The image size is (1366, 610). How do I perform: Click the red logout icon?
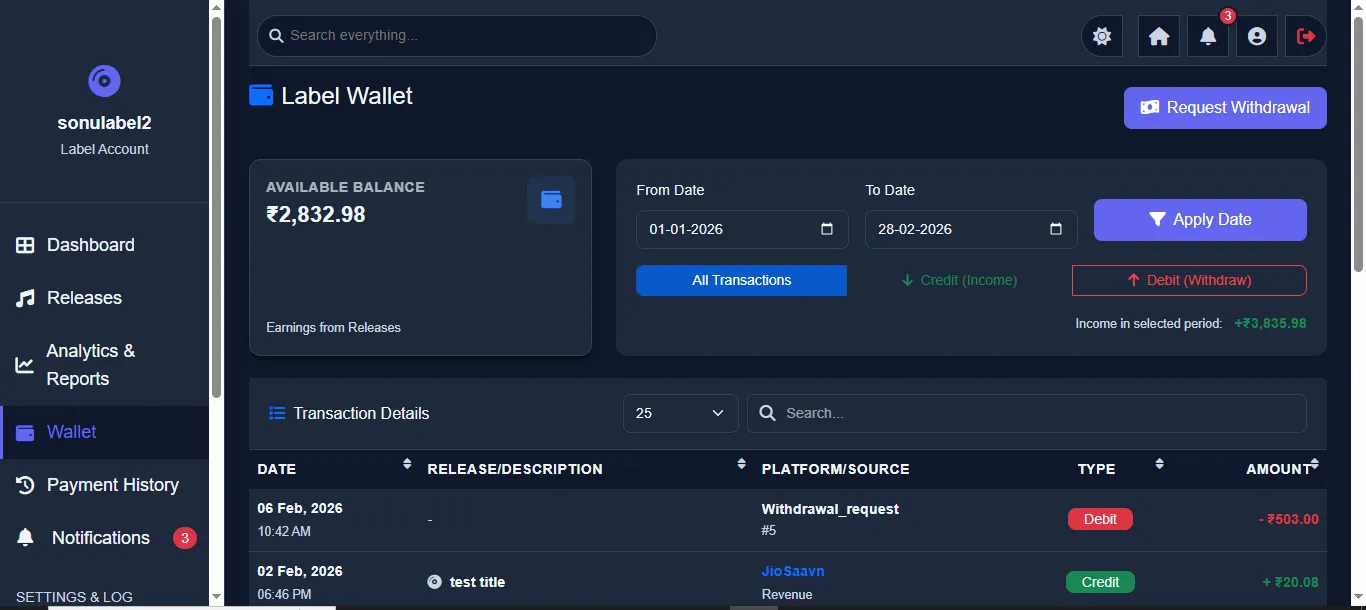point(1306,36)
